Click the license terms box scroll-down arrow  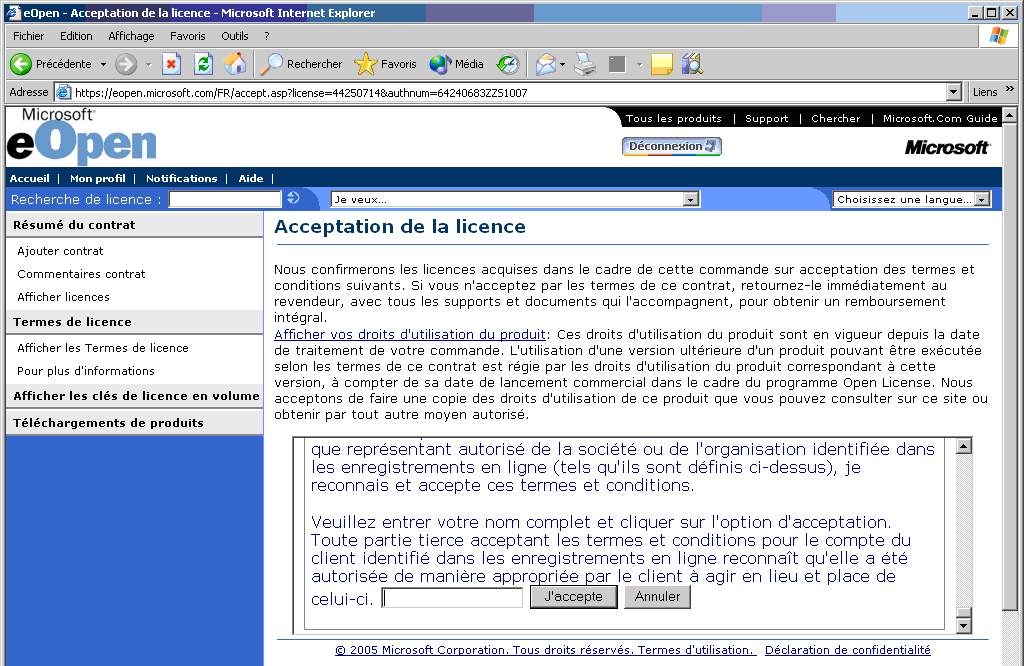963,626
